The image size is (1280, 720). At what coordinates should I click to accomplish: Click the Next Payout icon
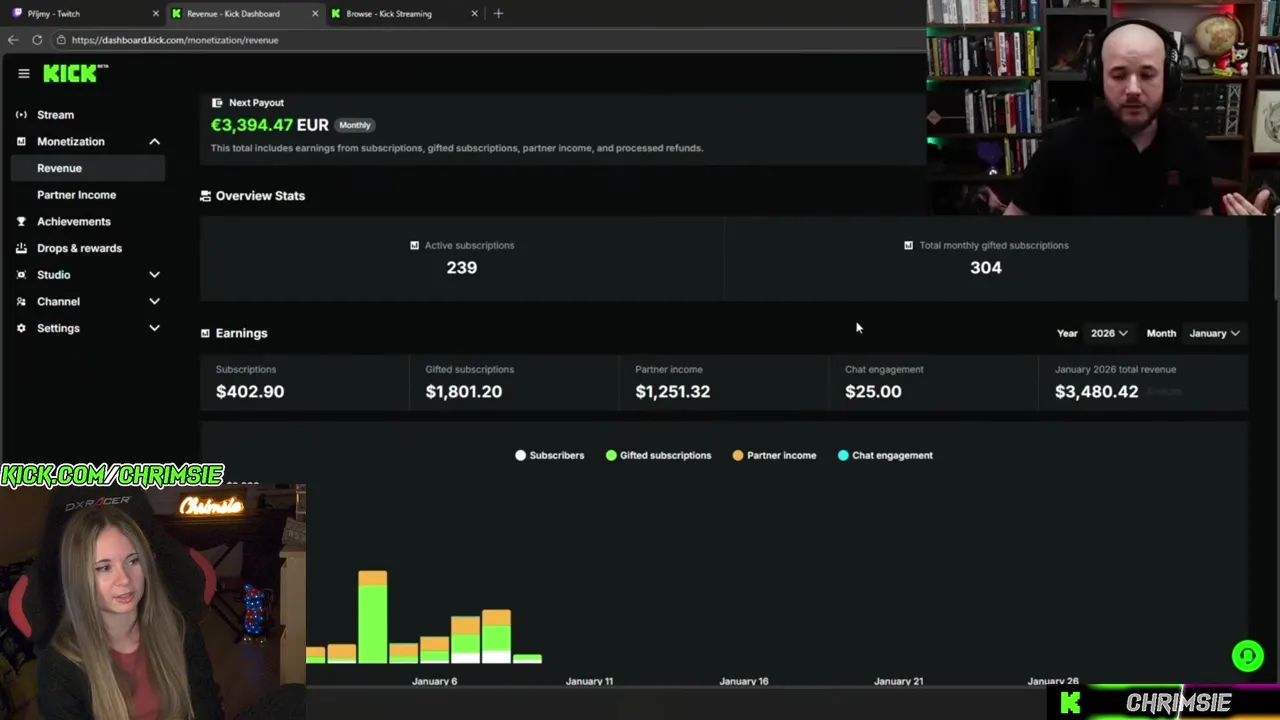(217, 102)
